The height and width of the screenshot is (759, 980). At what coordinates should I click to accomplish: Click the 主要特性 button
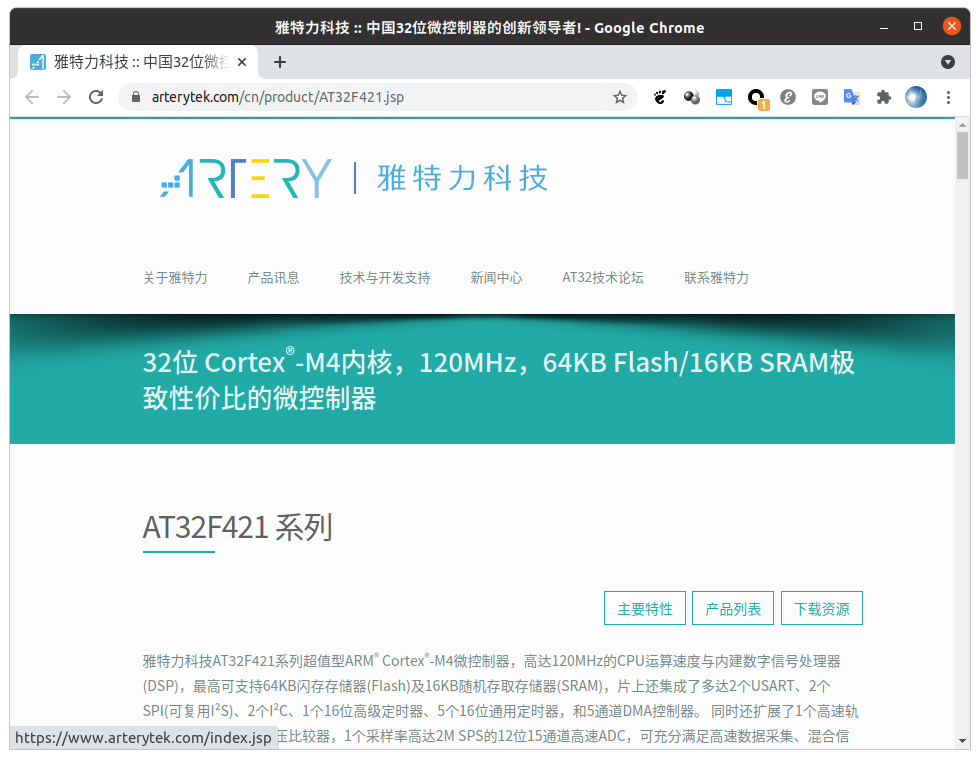pos(645,608)
